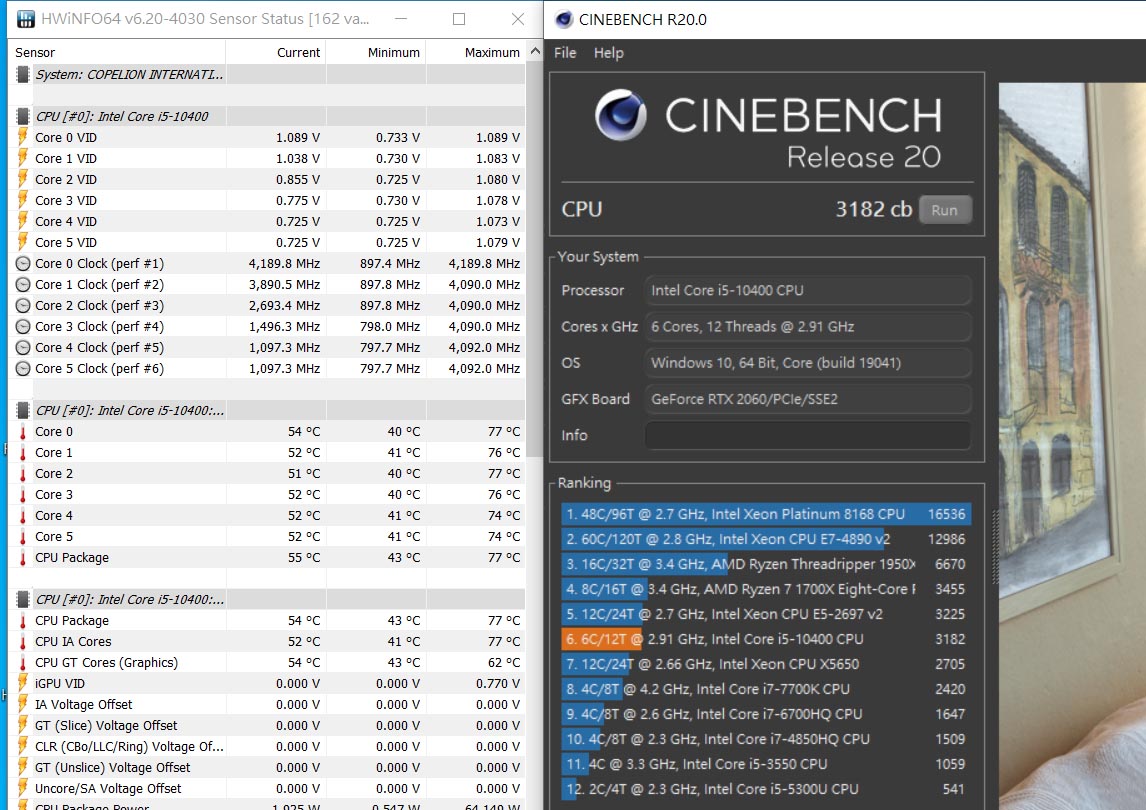Click the rendered room image preview in Cinebench
This screenshot has height=810, width=1146.
tap(1072, 446)
